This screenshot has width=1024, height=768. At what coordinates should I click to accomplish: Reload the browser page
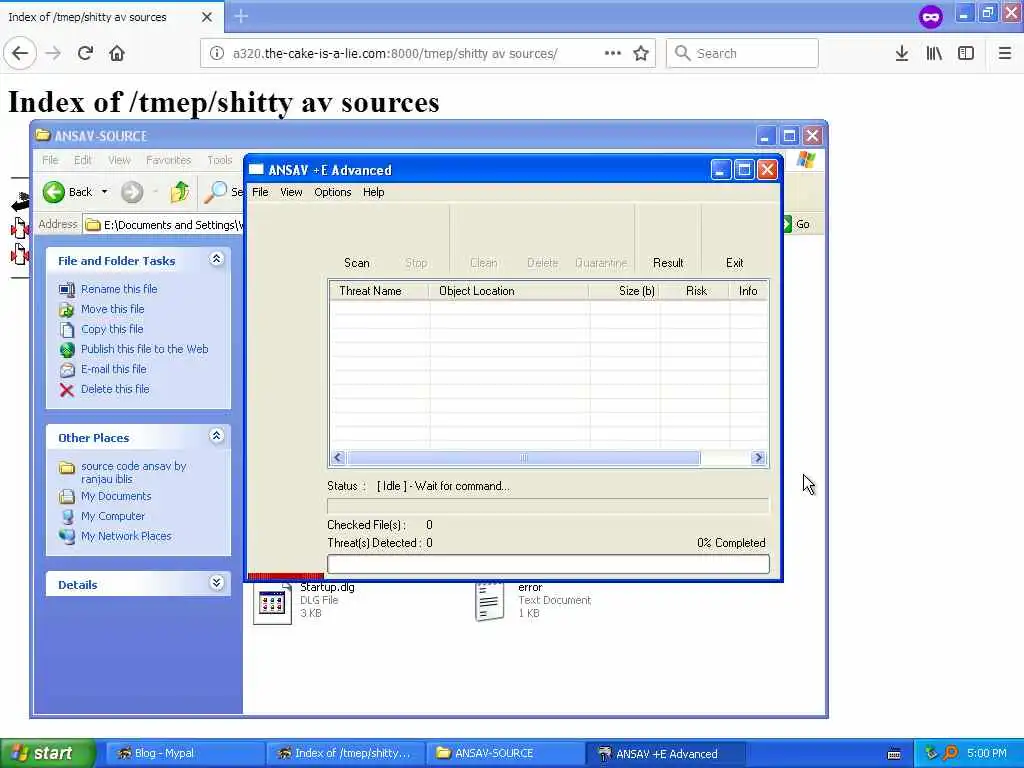(85, 53)
